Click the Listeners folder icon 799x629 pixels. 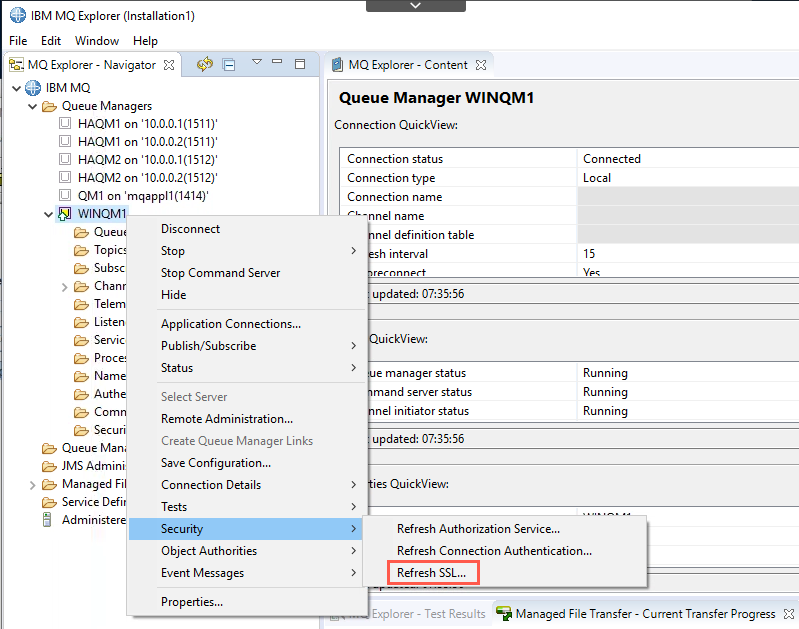point(82,322)
